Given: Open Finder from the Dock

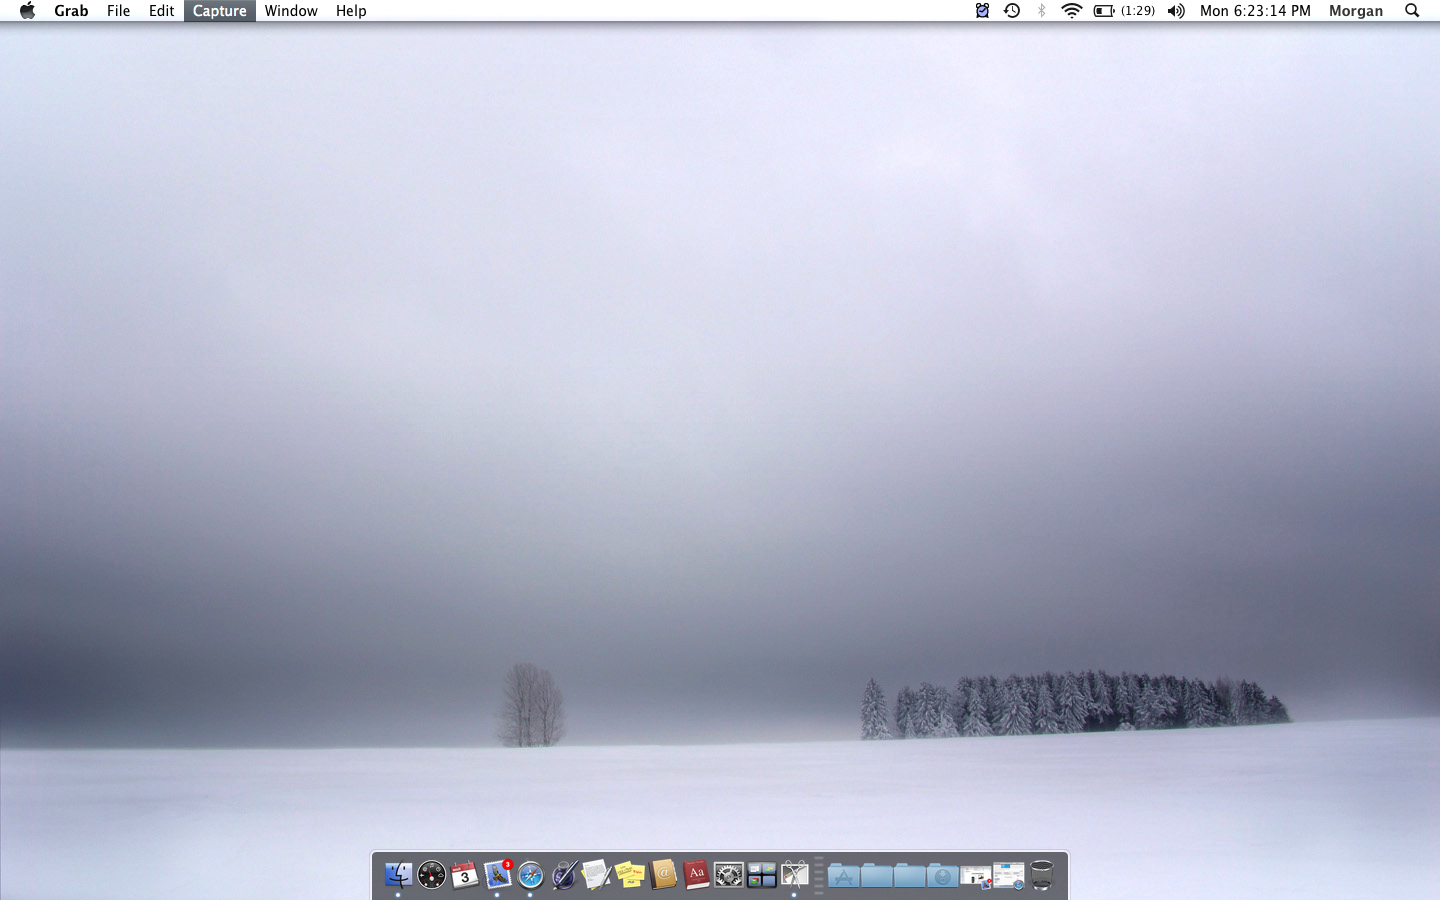Looking at the screenshot, I should click(398, 875).
